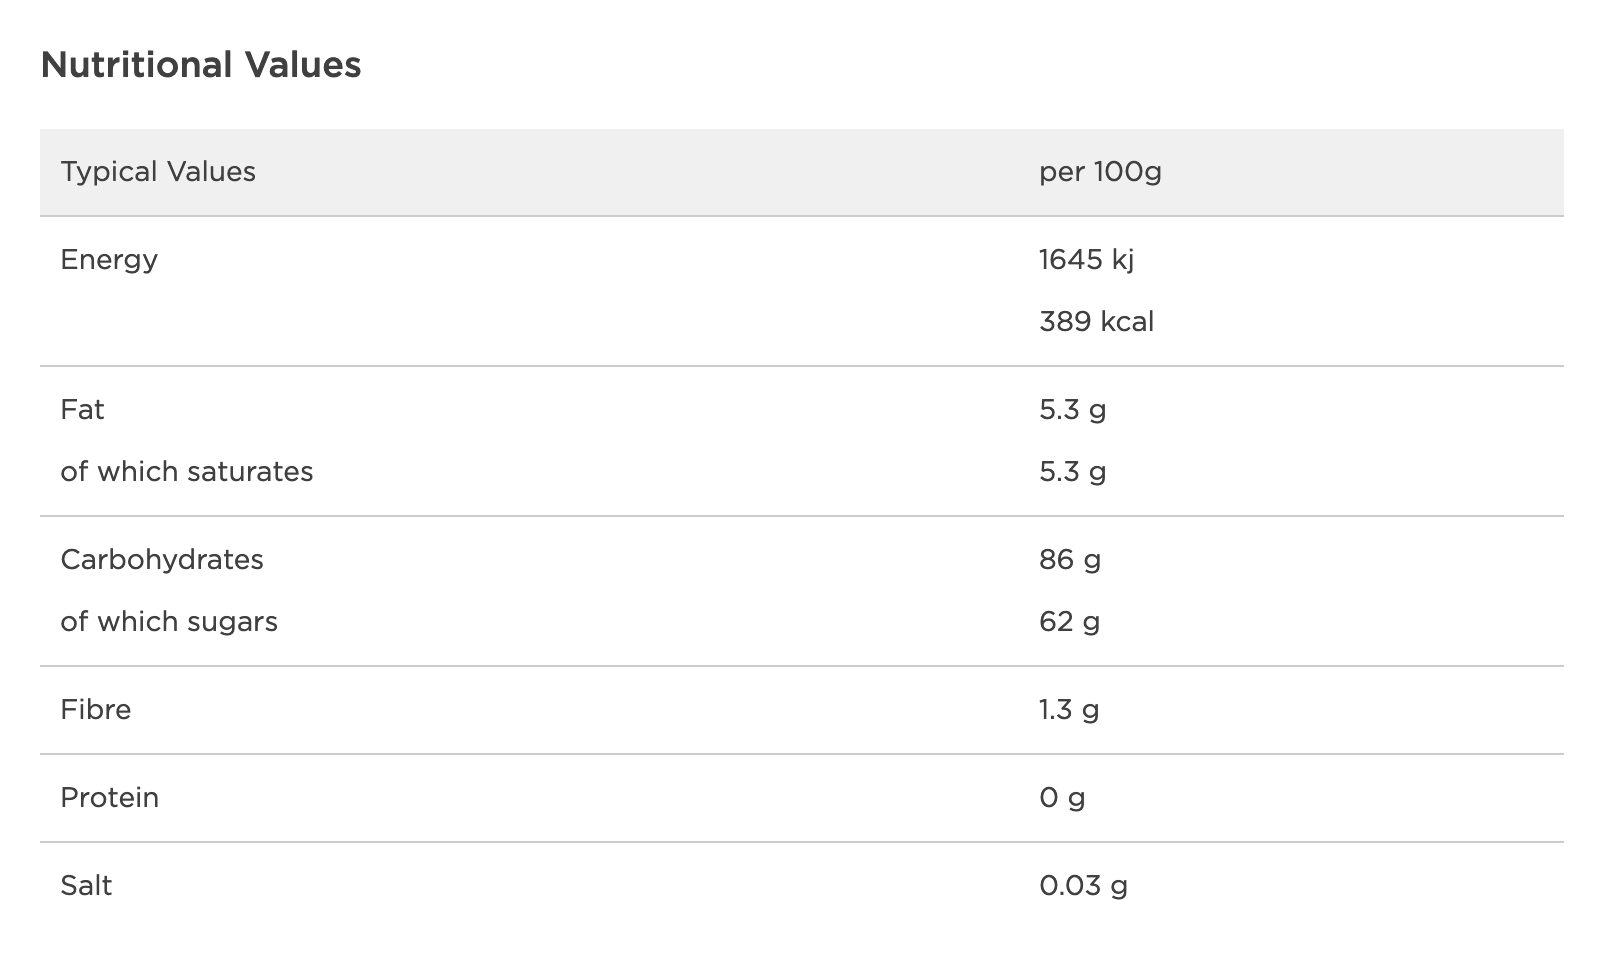The image size is (1602, 968).
Task: Select the Salt row label
Action: pos(86,886)
